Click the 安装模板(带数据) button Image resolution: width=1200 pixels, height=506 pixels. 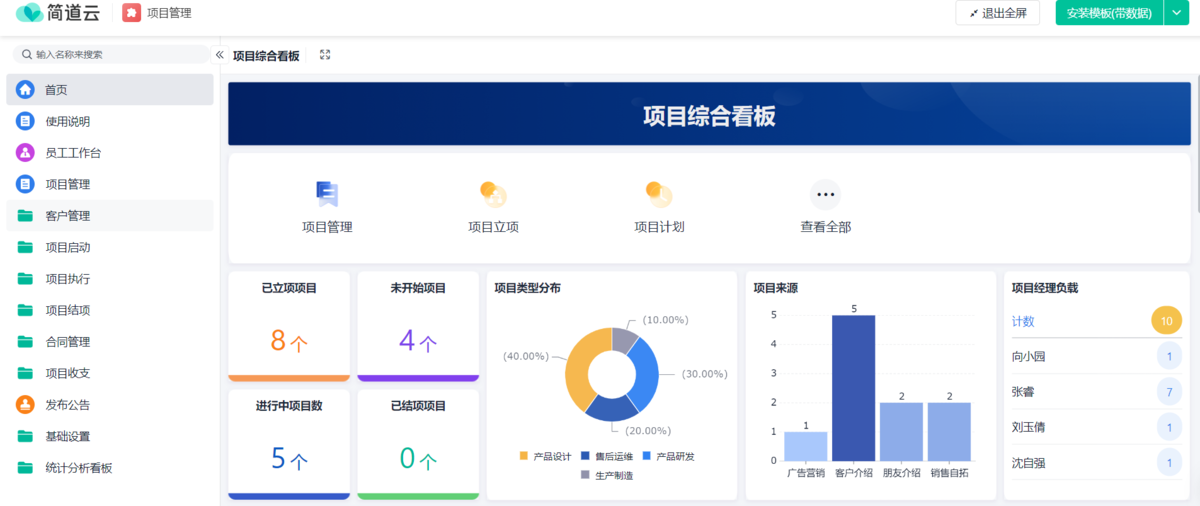(1110, 13)
